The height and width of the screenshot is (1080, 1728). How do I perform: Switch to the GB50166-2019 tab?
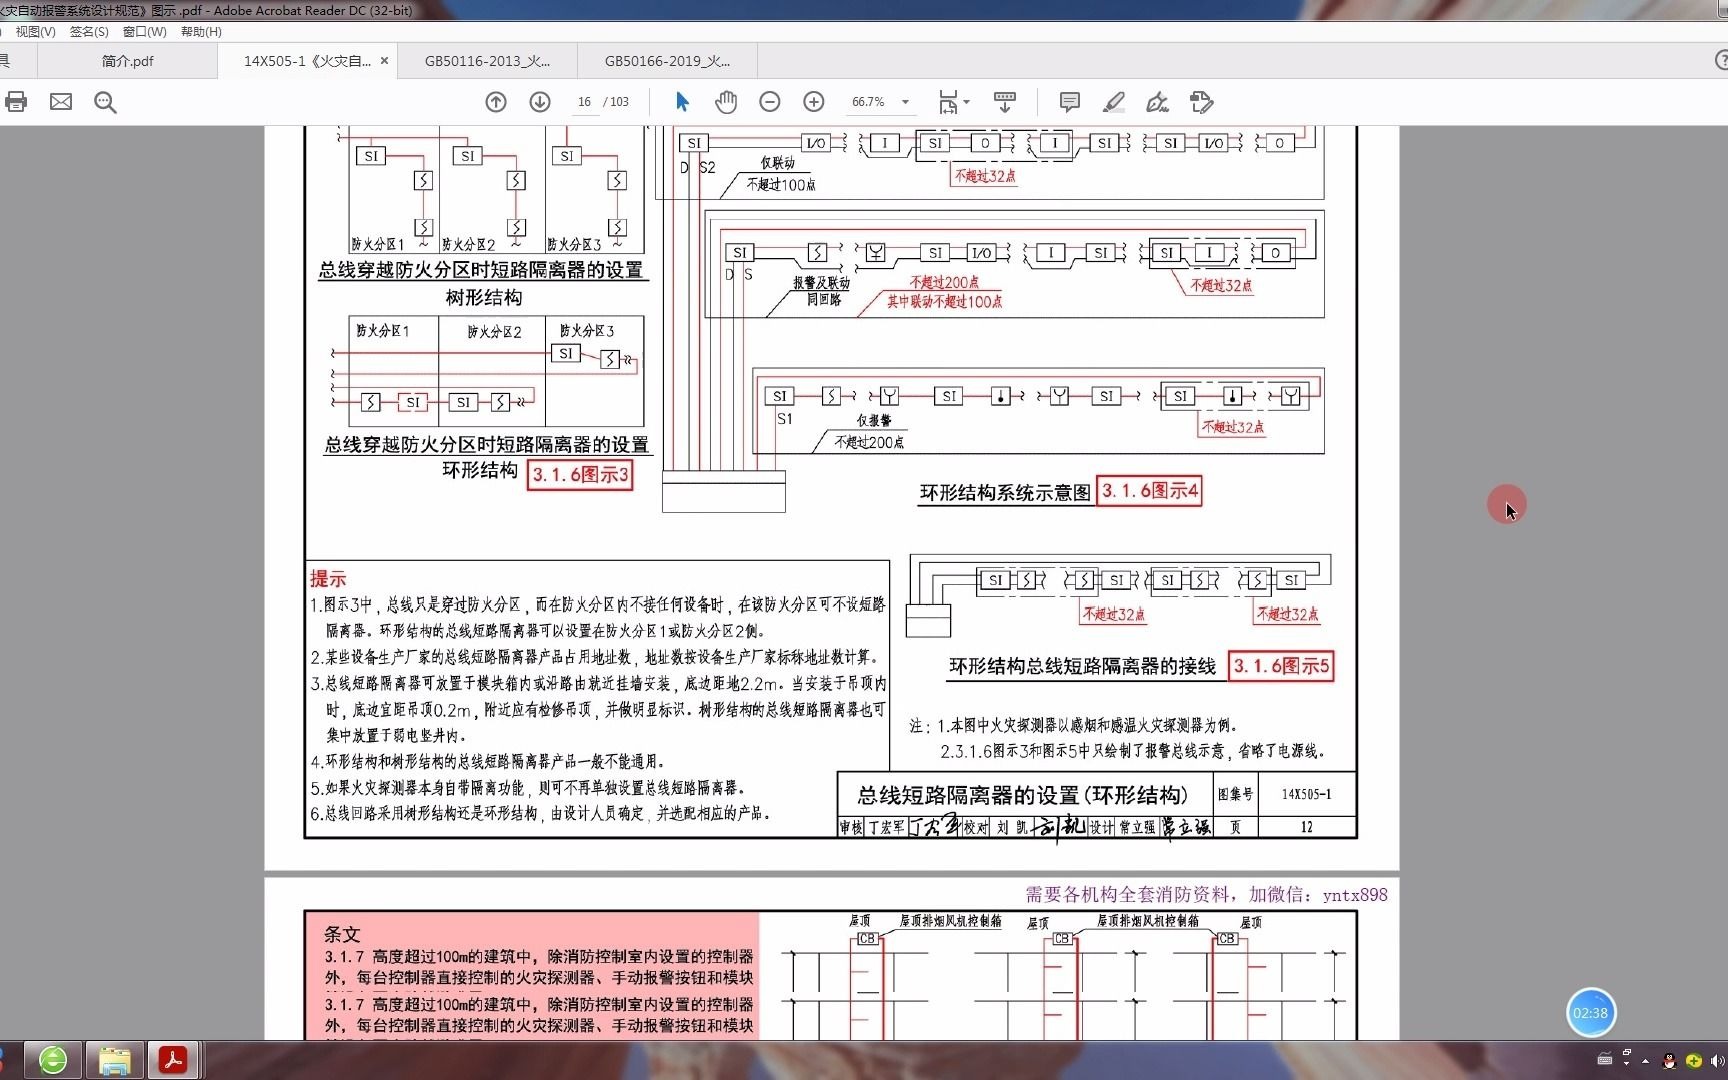click(667, 61)
